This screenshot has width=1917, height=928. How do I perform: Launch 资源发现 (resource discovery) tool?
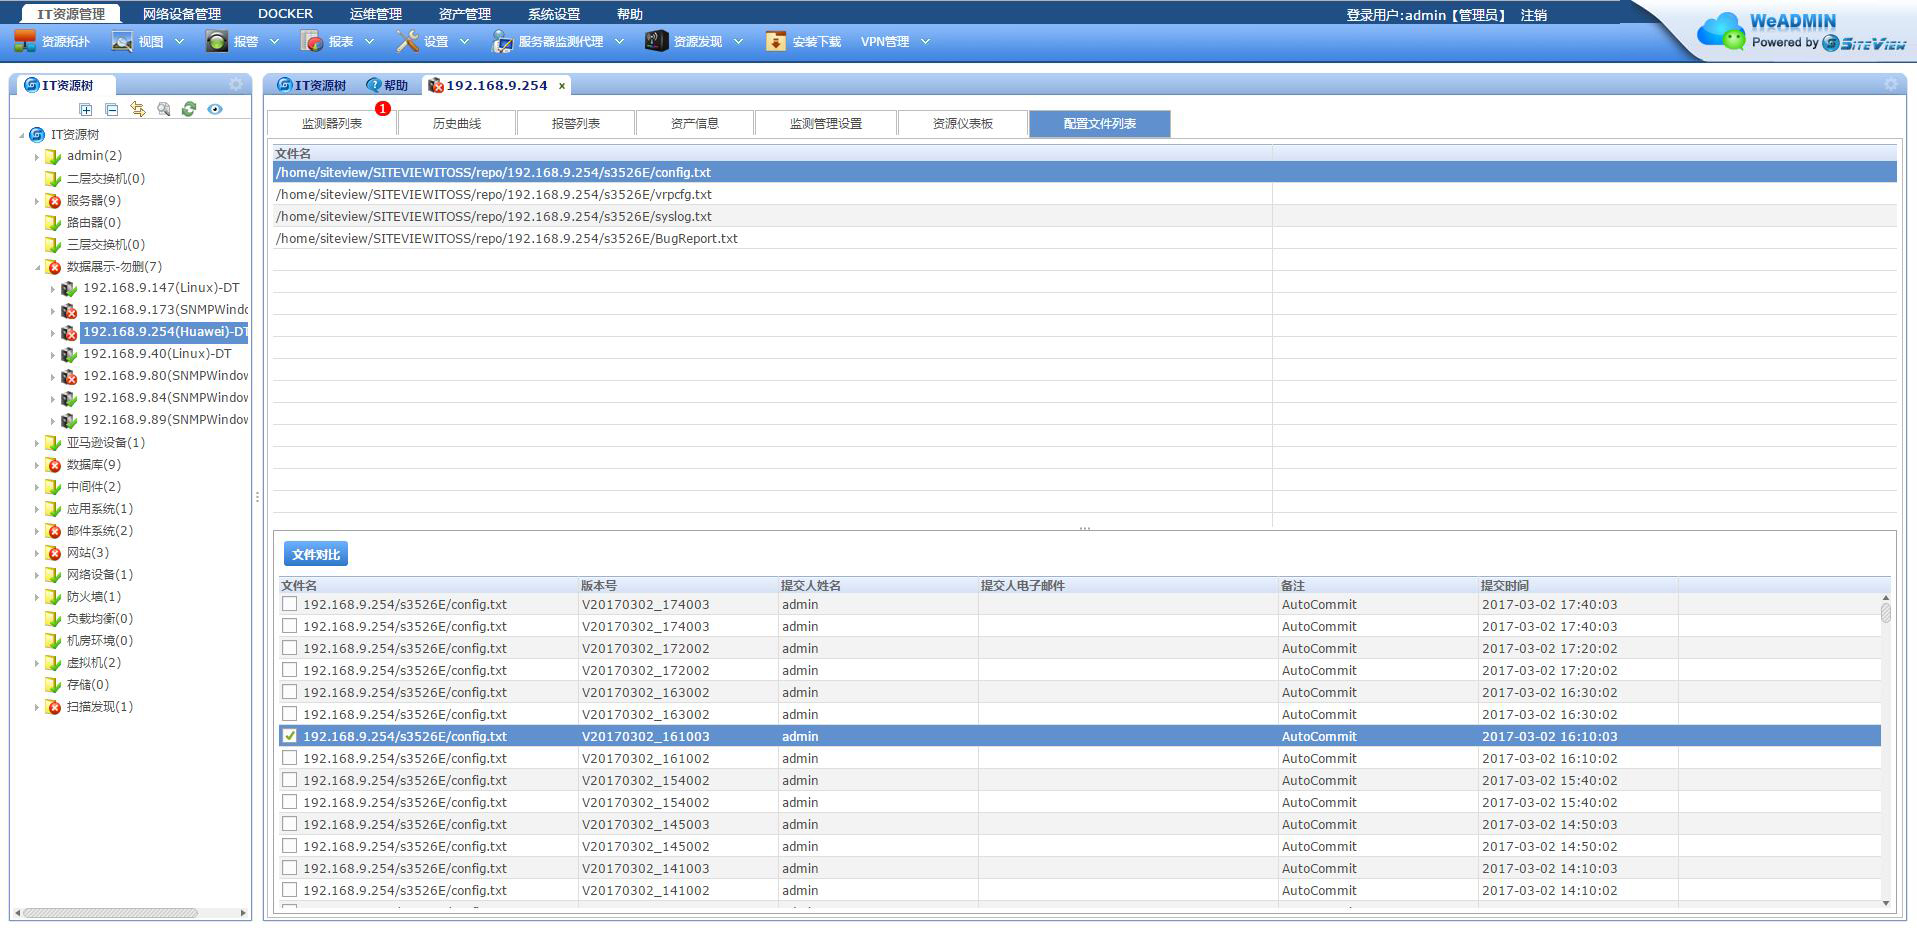point(656,41)
